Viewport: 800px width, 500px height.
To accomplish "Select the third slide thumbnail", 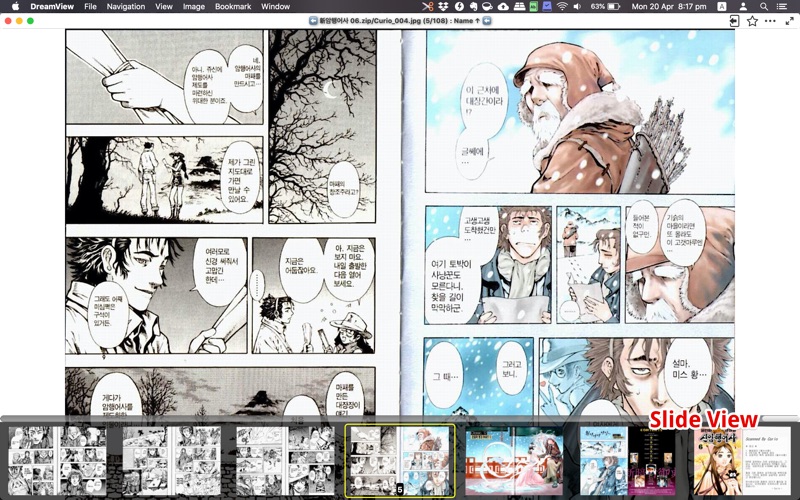I will pyautogui.click(x=285, y=461).
